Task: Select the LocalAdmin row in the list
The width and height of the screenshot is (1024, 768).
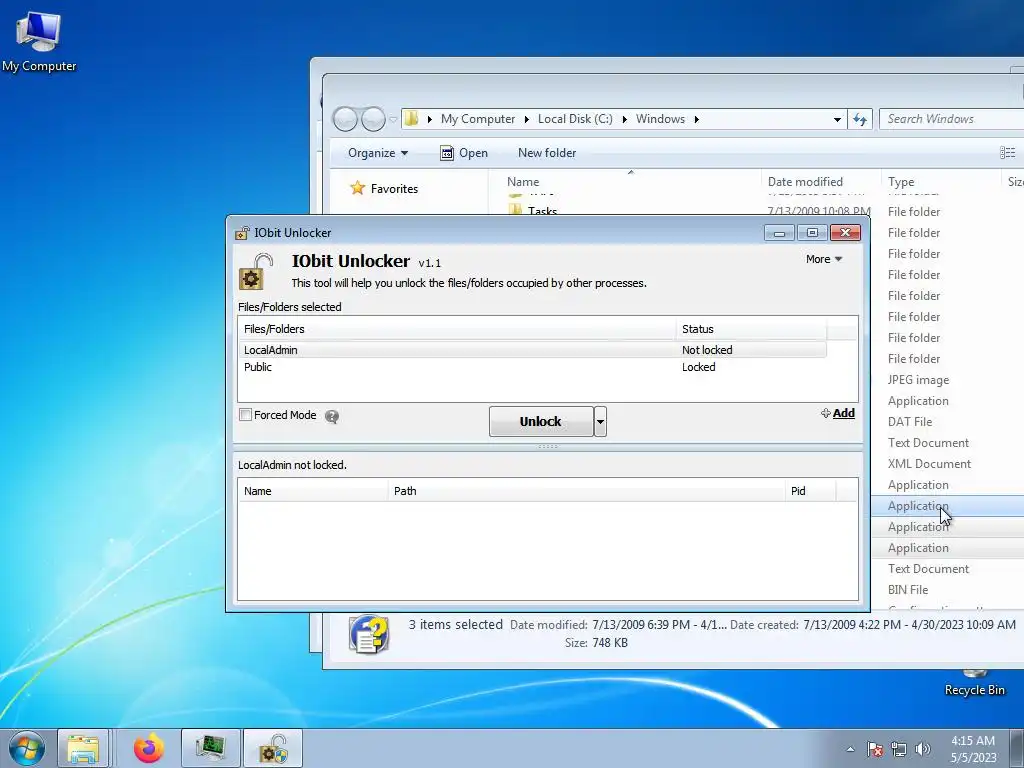Action: tap(532, 350)
